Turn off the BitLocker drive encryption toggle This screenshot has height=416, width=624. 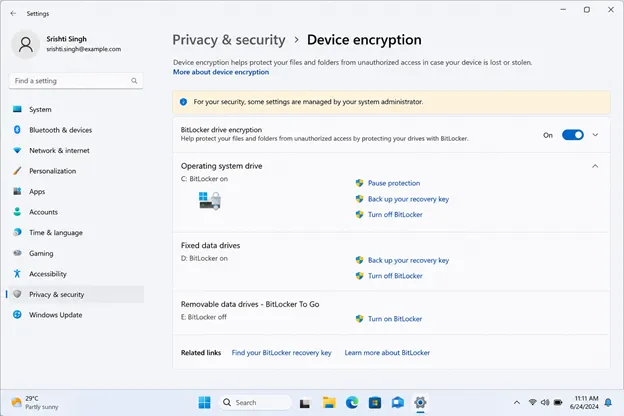coord(573,135)
